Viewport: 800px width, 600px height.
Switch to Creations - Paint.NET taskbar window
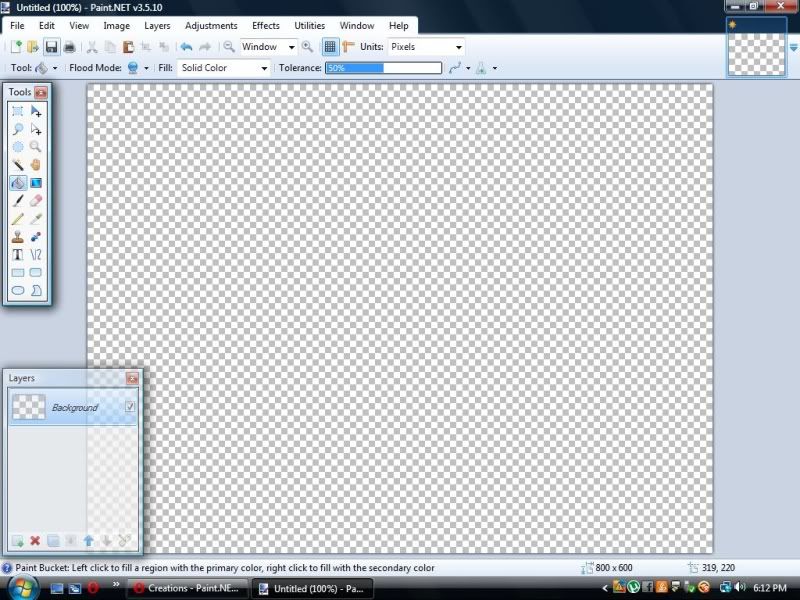[187, 588]
